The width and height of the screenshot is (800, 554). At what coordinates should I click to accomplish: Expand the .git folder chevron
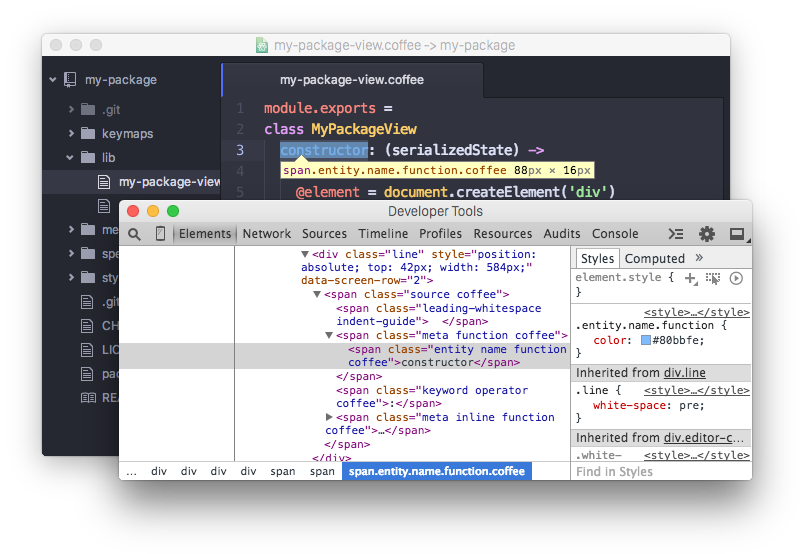click(x=71, y=109)
